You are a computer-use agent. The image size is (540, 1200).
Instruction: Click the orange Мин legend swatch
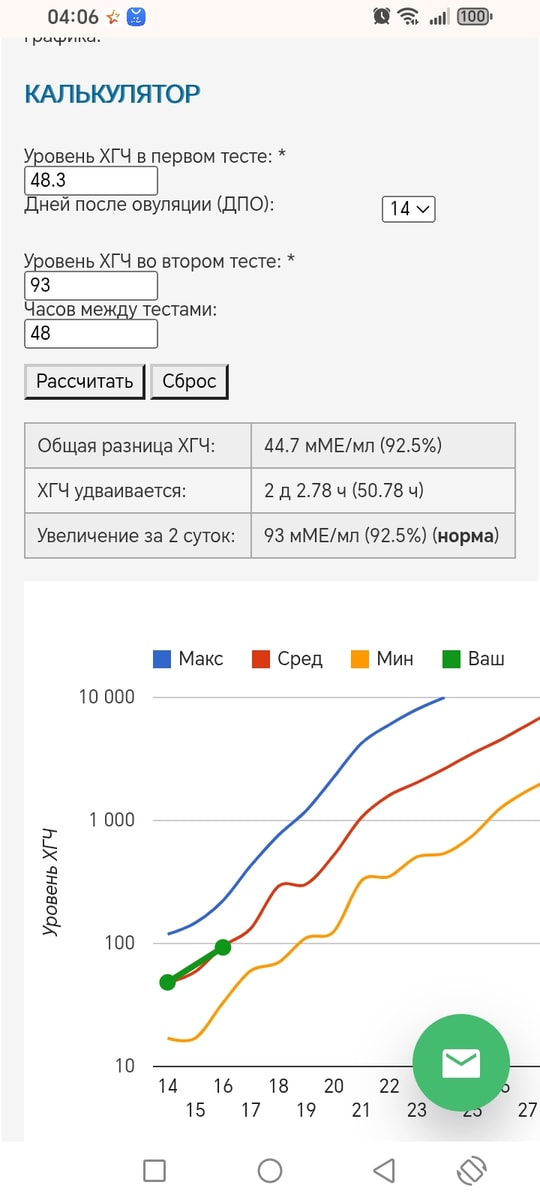coord(361,659)
